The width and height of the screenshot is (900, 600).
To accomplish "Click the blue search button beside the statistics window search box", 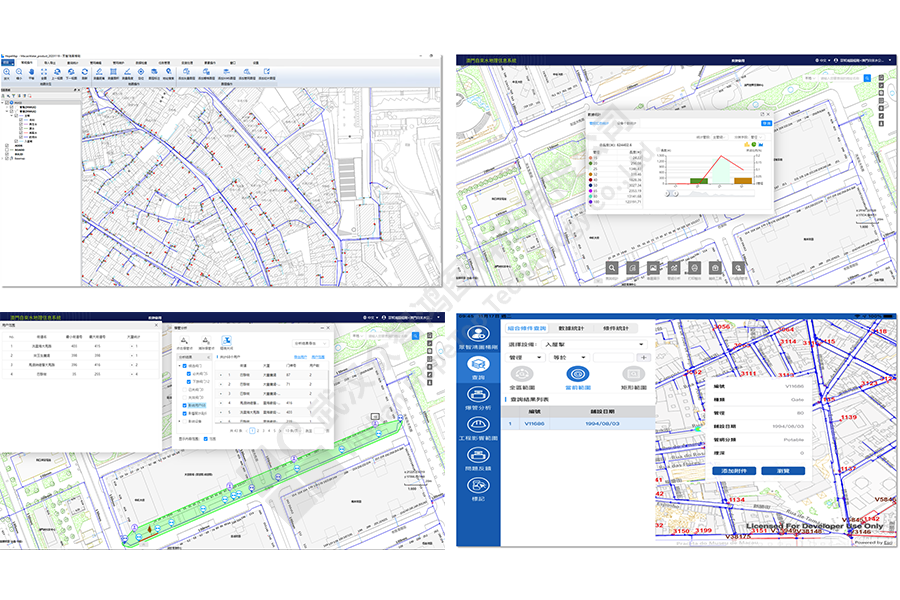I will pyautogui.click(x=867, y=78).
